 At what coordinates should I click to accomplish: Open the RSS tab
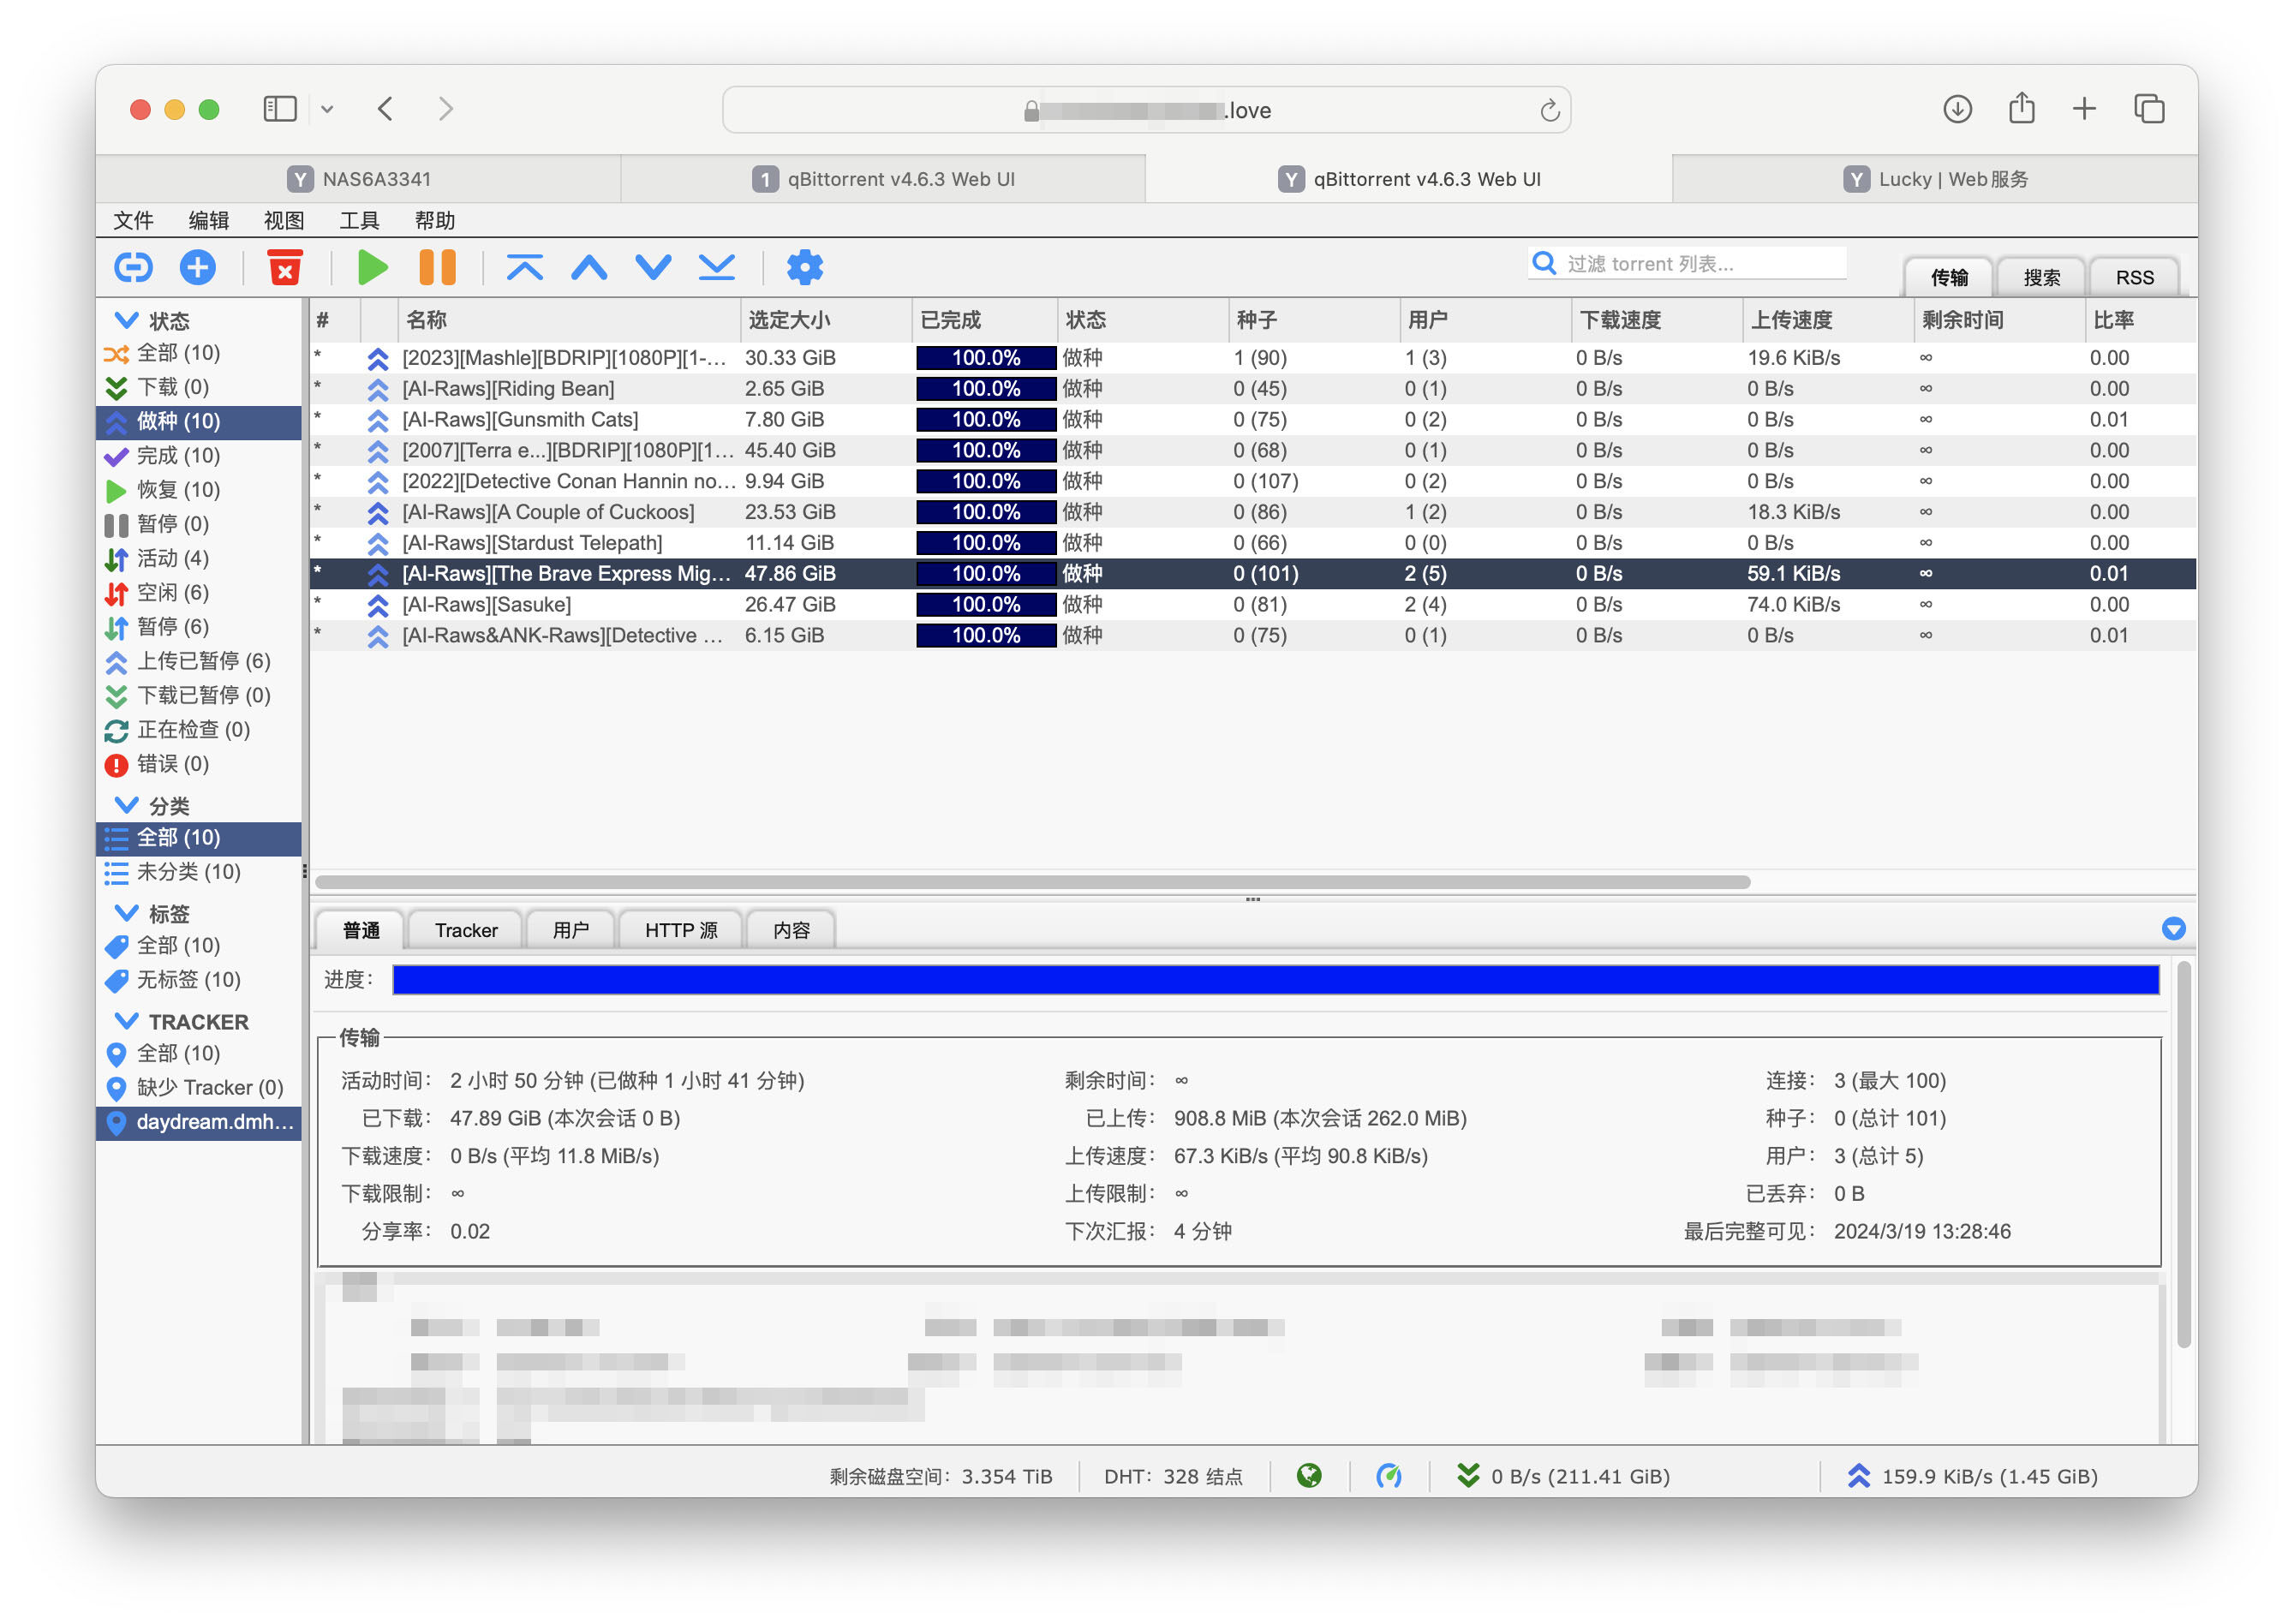pos(2134,277)
